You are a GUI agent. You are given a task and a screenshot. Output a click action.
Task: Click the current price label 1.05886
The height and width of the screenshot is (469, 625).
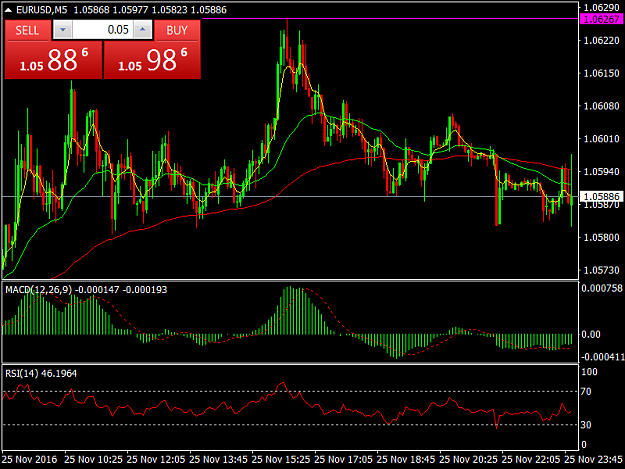tap(602, 196)
